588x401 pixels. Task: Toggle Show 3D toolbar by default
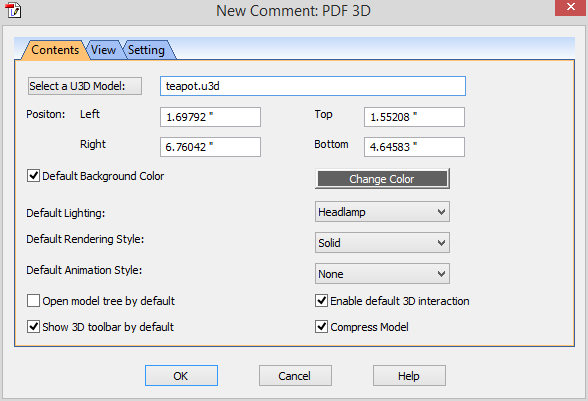33,327
